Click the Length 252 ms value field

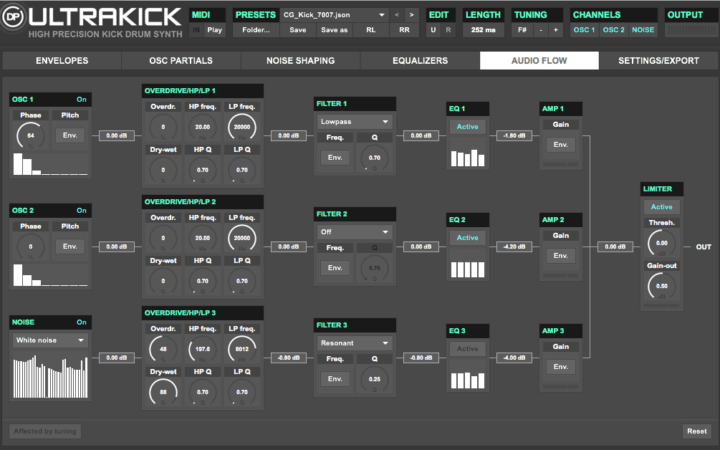tap(483, 30)
